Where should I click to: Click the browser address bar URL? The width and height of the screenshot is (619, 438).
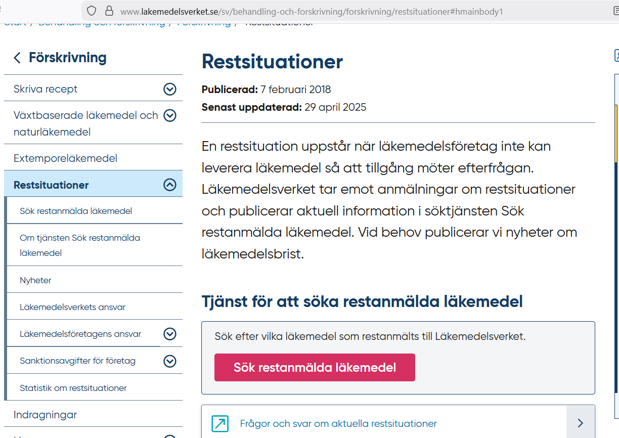tap(310, 11)
